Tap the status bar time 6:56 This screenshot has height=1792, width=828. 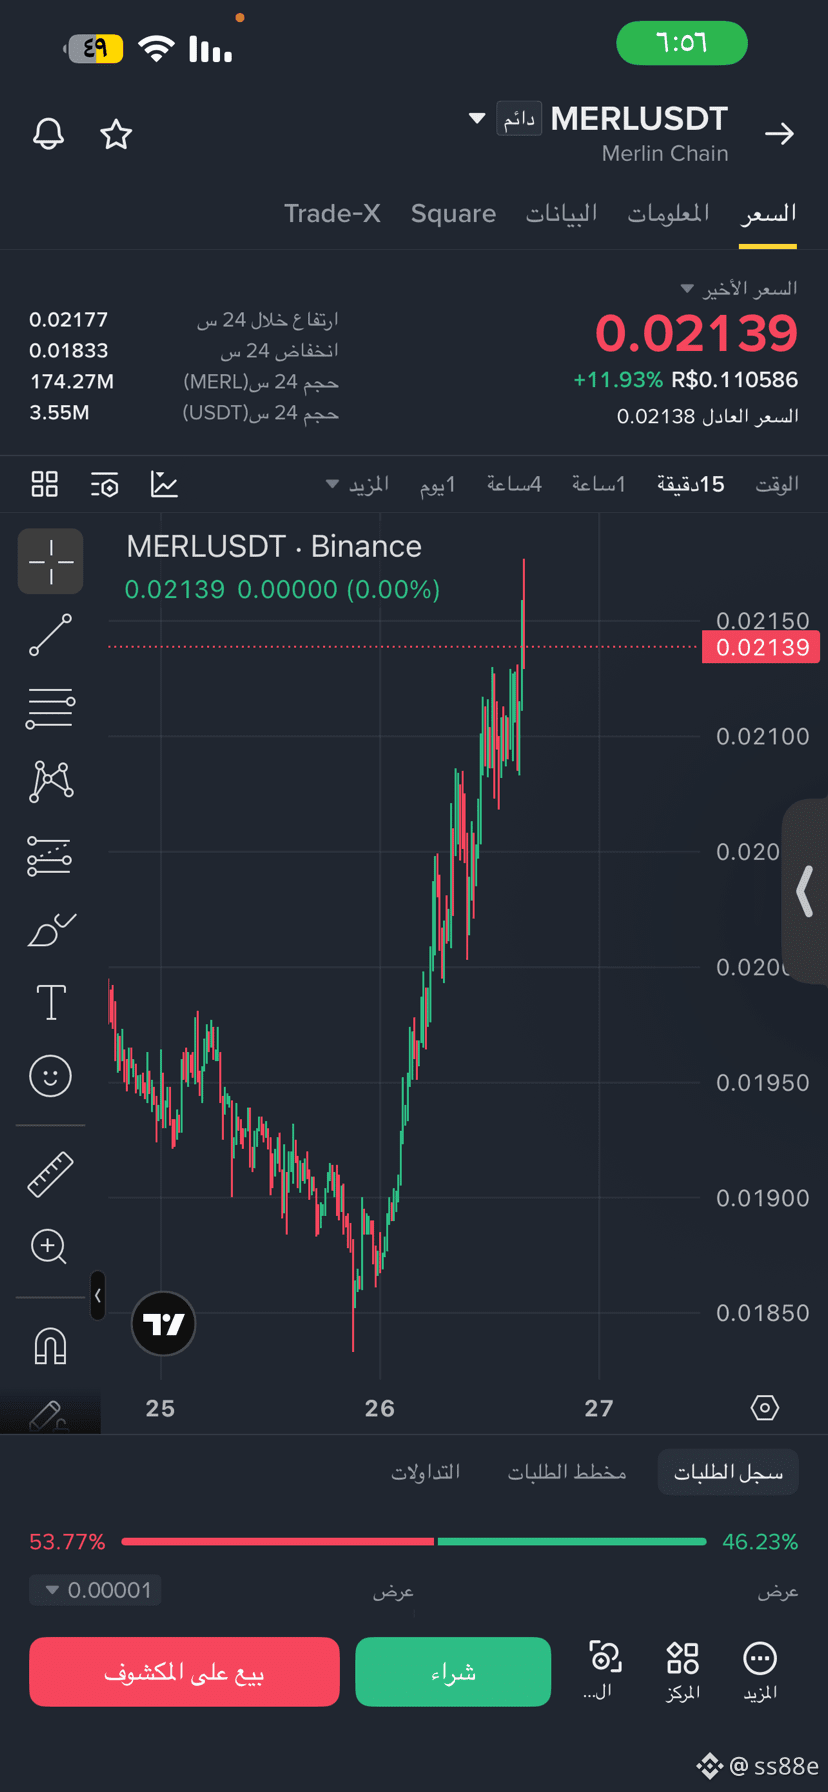[682, 43]
